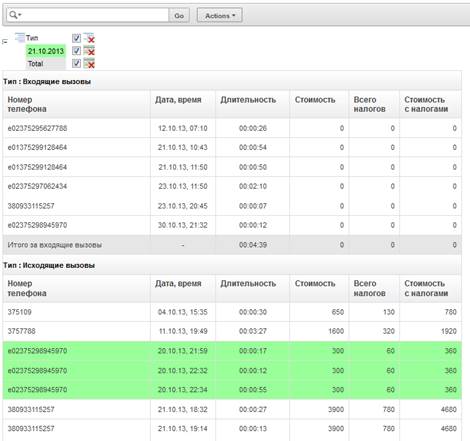Image resolution: width=470 pixels, height=441 pixels.
Task: Click Стоимость с налогами header in Исходящие вызовы
Action: (x=426, y=288)
